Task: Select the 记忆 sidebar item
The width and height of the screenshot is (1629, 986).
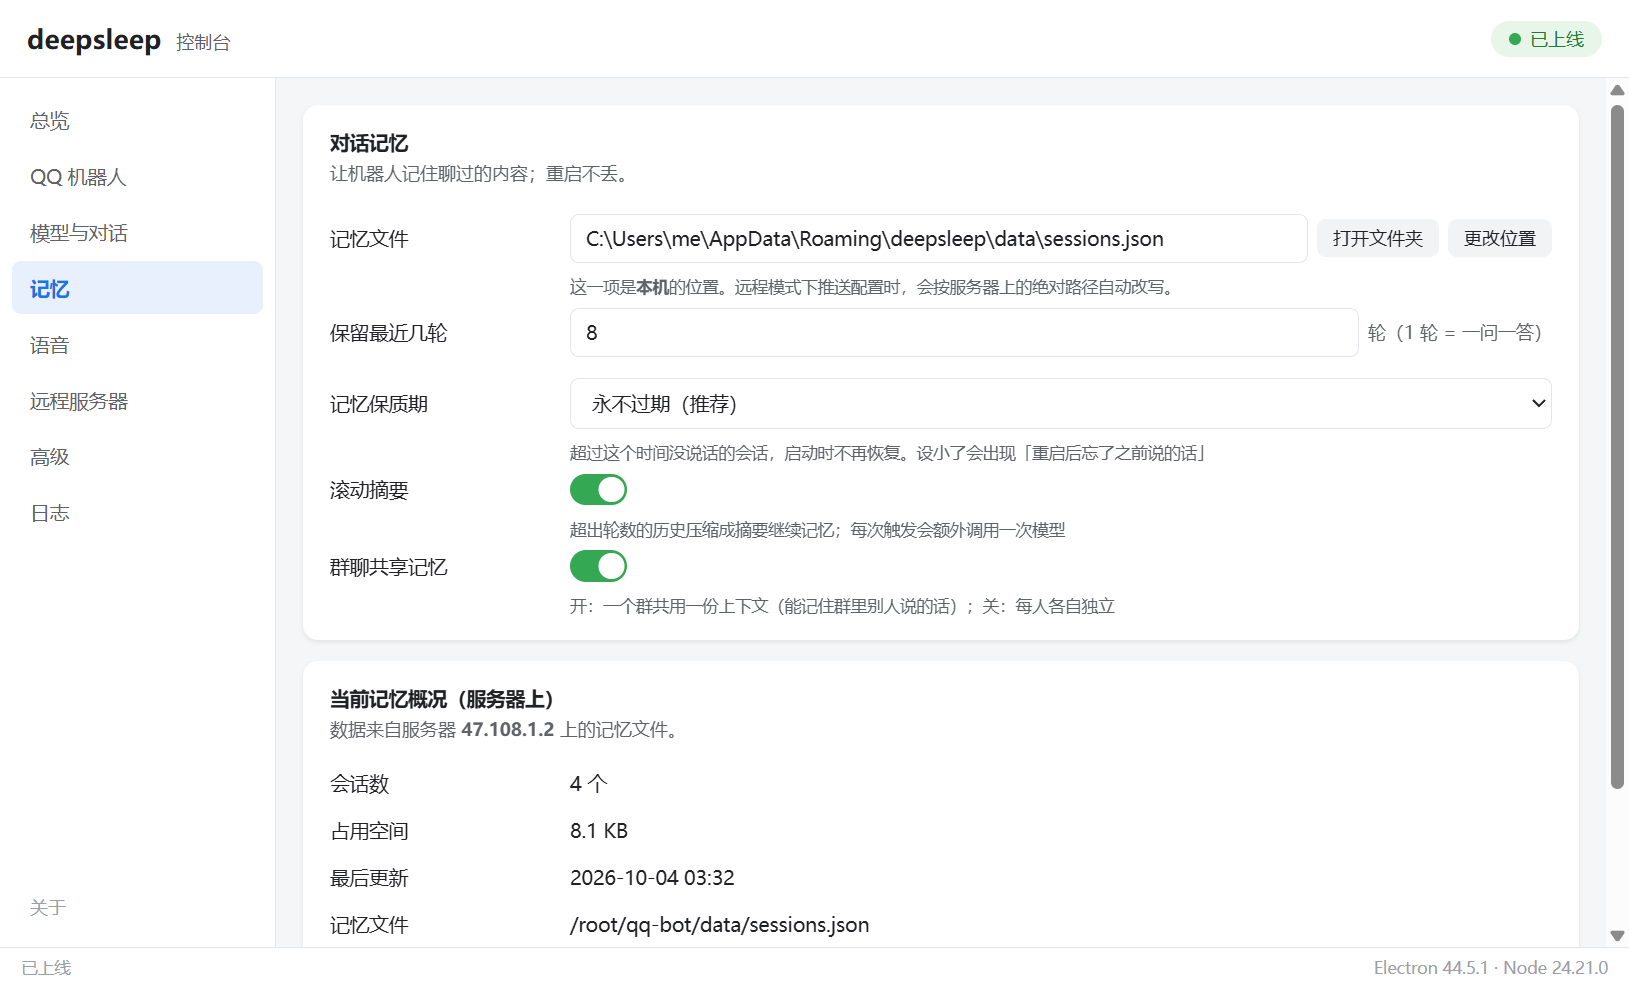Action: [x=137, y=288]
